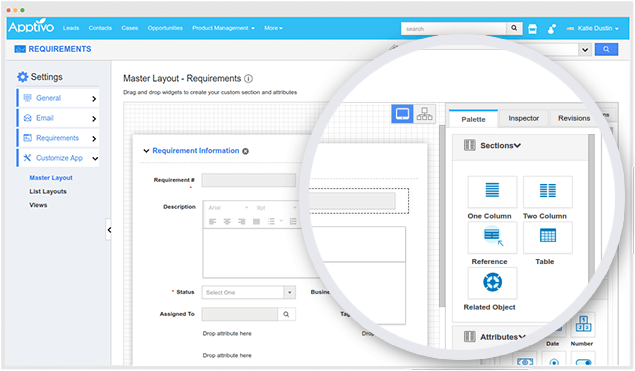Click the layout canvas vertical scrollbar

(x=442, y=215)
